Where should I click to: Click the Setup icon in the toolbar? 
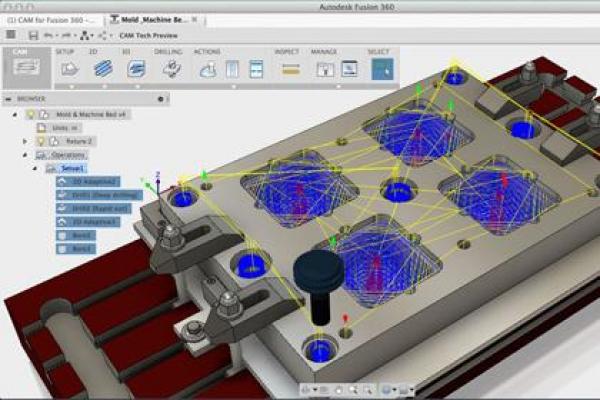[70, 69]
